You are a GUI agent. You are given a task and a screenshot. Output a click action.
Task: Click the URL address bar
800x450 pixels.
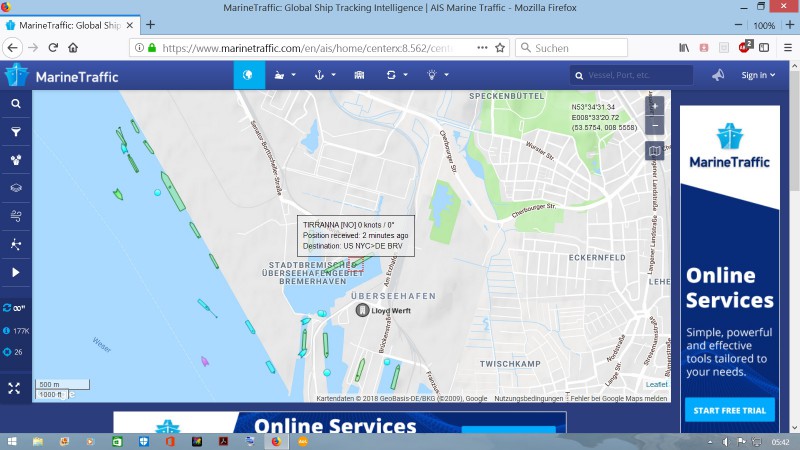(x=306, y=48)
